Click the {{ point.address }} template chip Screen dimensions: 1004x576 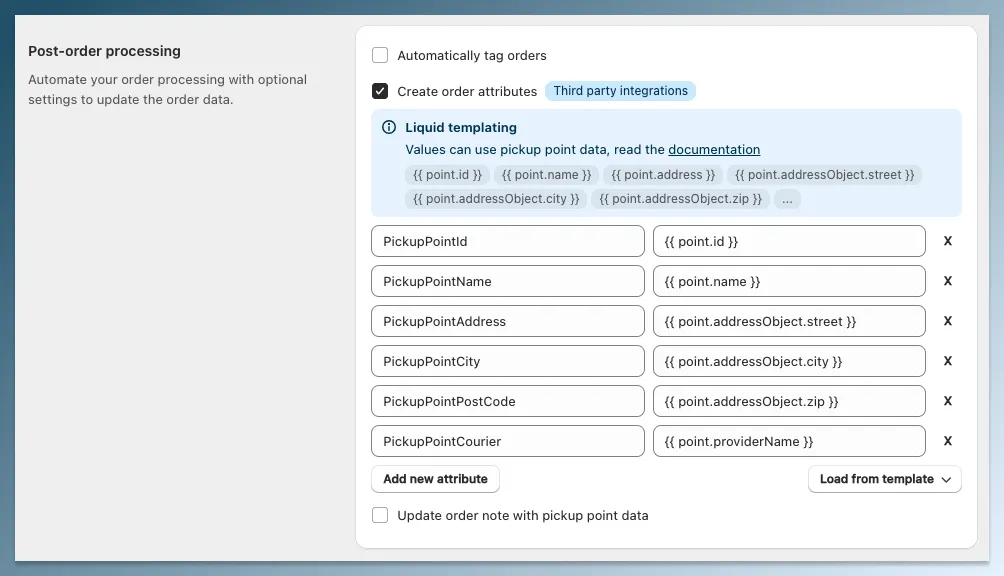[x=663, y=175]
